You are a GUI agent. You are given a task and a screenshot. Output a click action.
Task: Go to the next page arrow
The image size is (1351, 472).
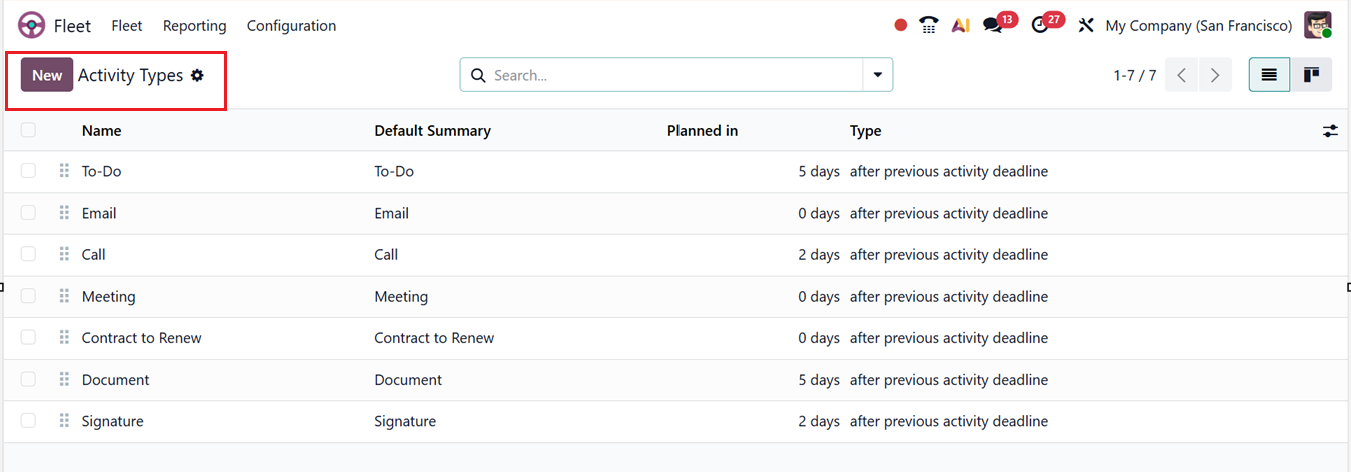1215,75
